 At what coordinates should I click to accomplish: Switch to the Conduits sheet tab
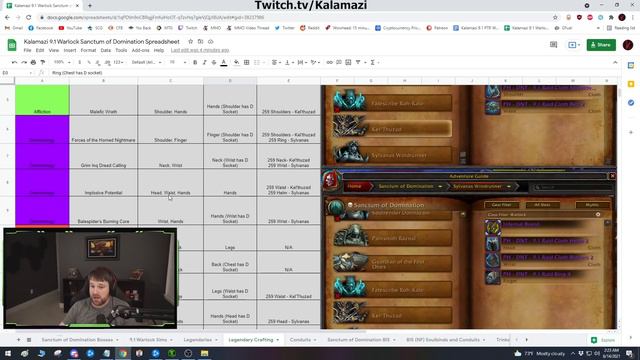303,340
